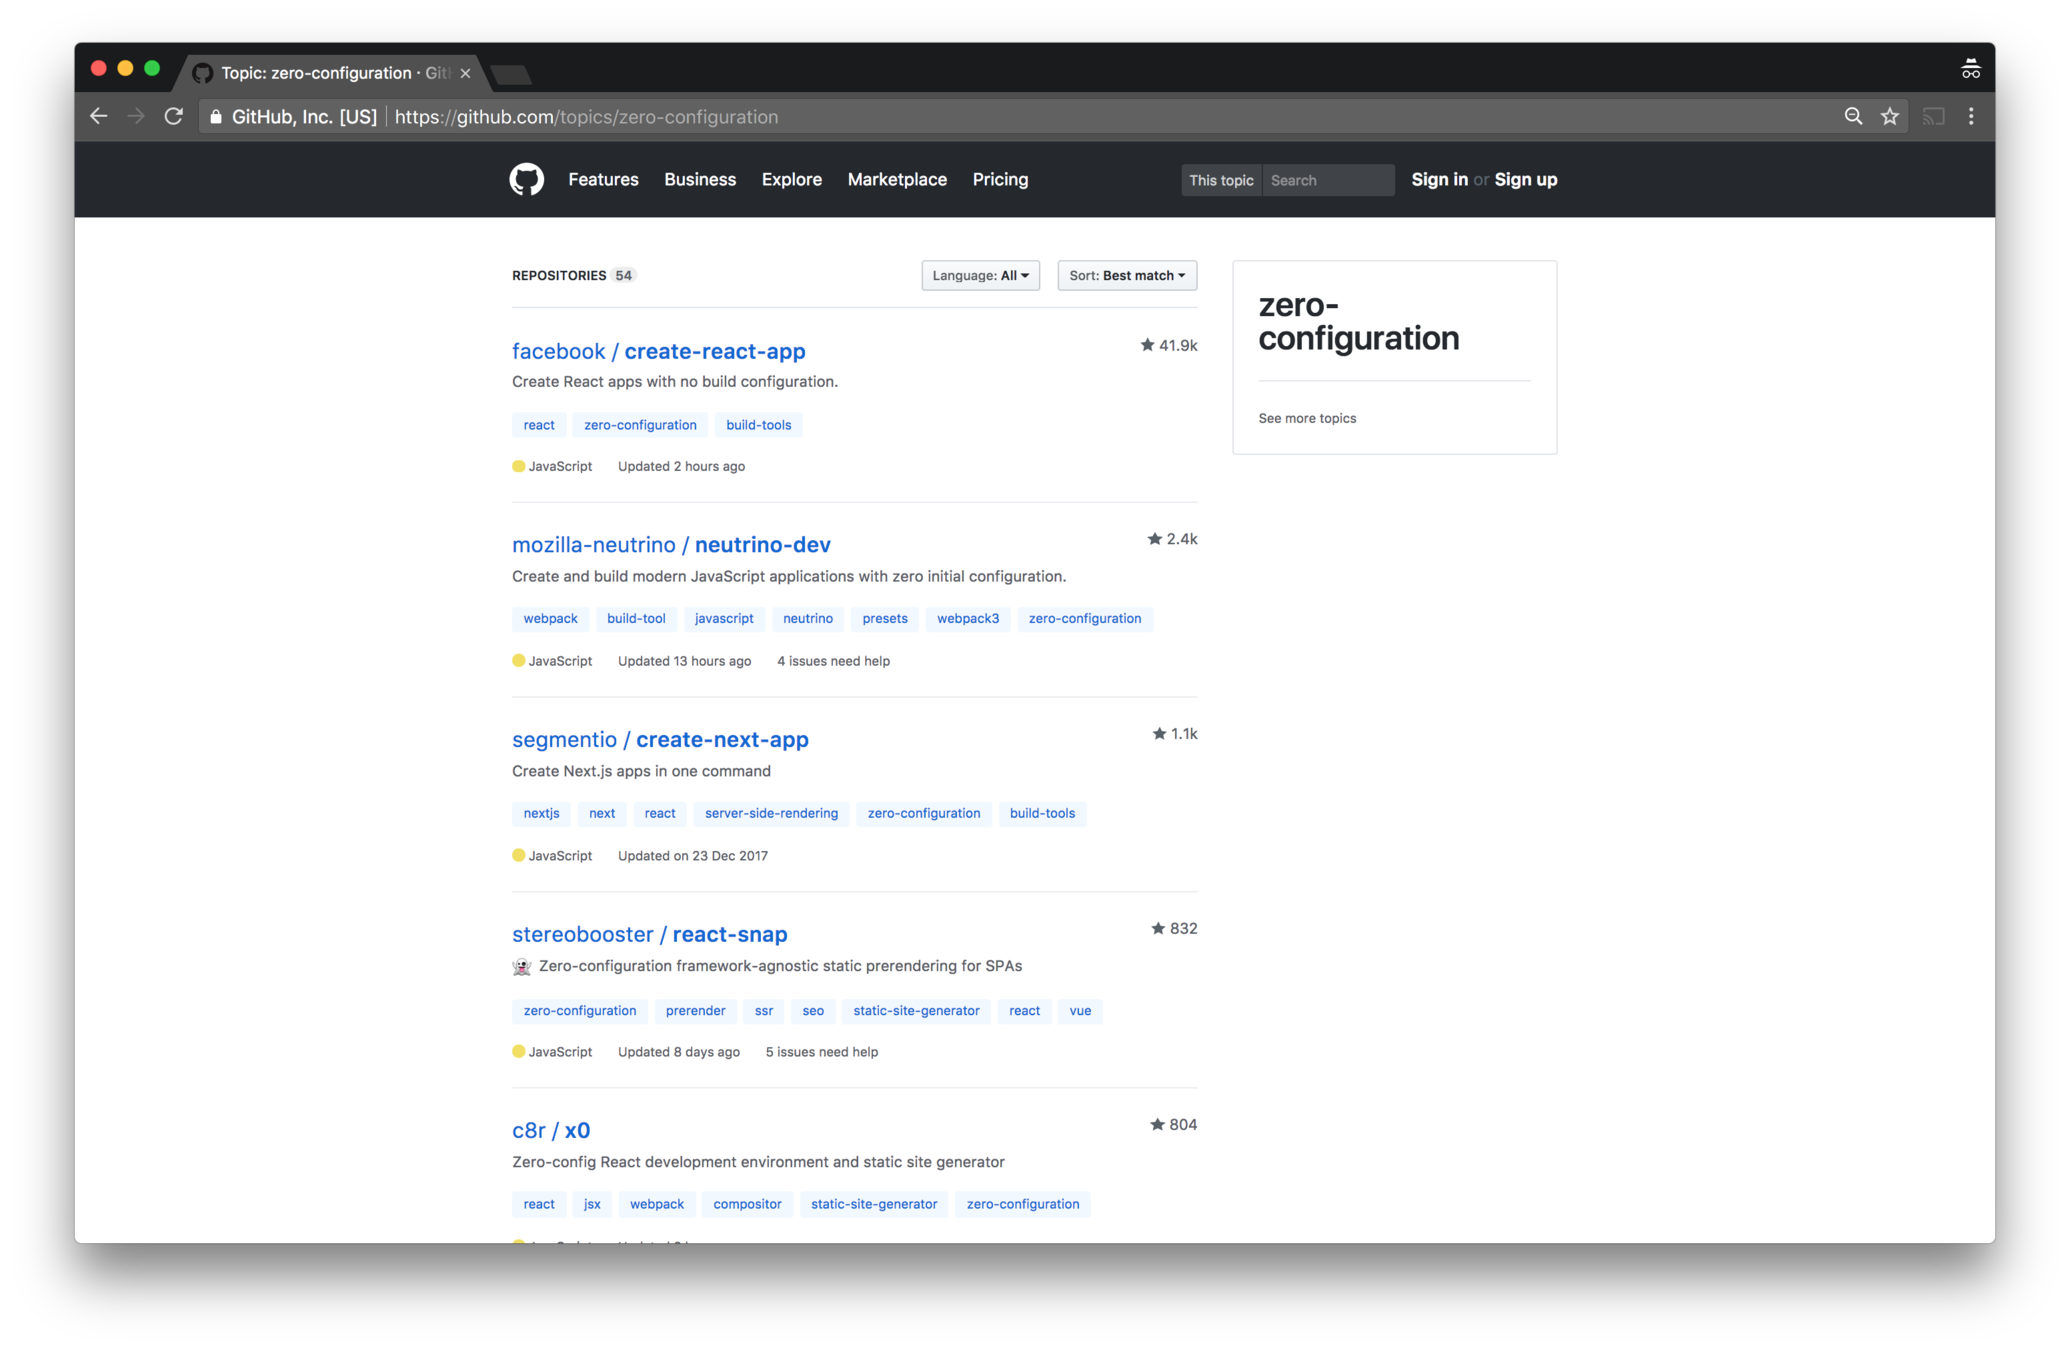Screen dimensions: 2070x1350
Task: Click the Sign in link
Action: click(x=1439, y=180)
